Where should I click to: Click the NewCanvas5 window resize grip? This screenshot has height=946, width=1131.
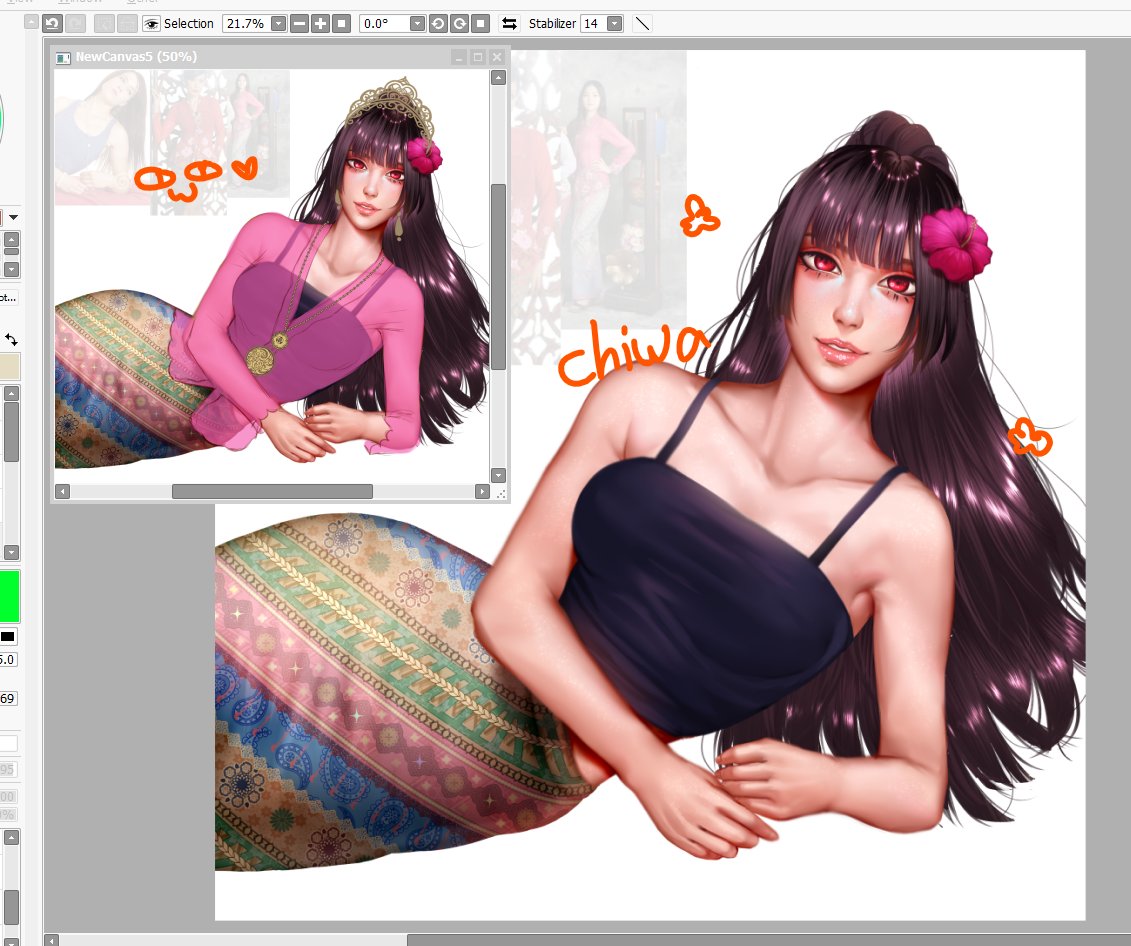click(500, 493)
